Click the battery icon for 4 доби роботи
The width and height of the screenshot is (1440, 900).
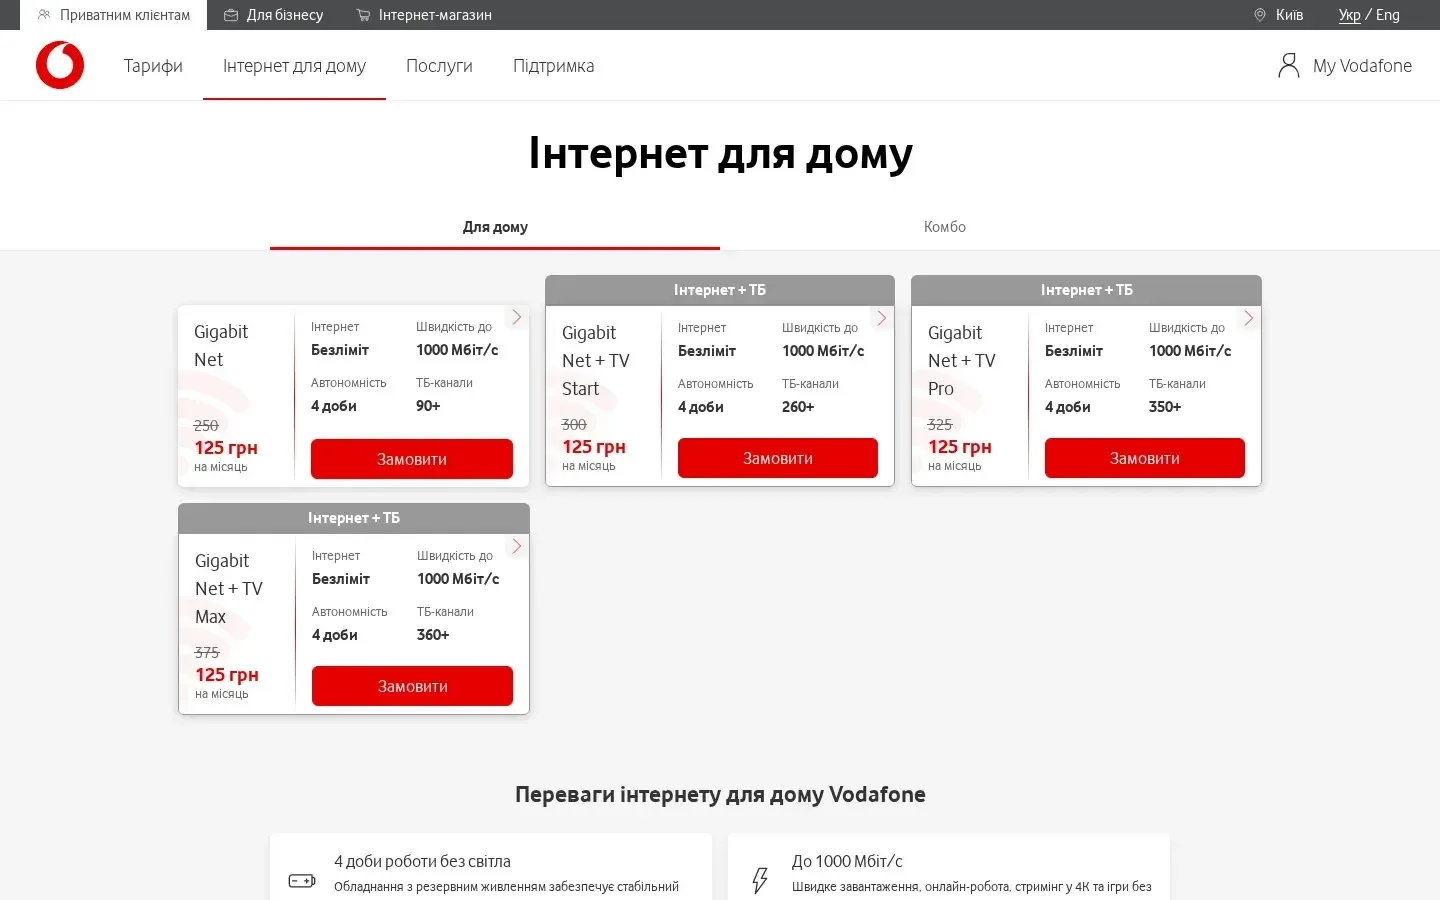tap(302, 881)
